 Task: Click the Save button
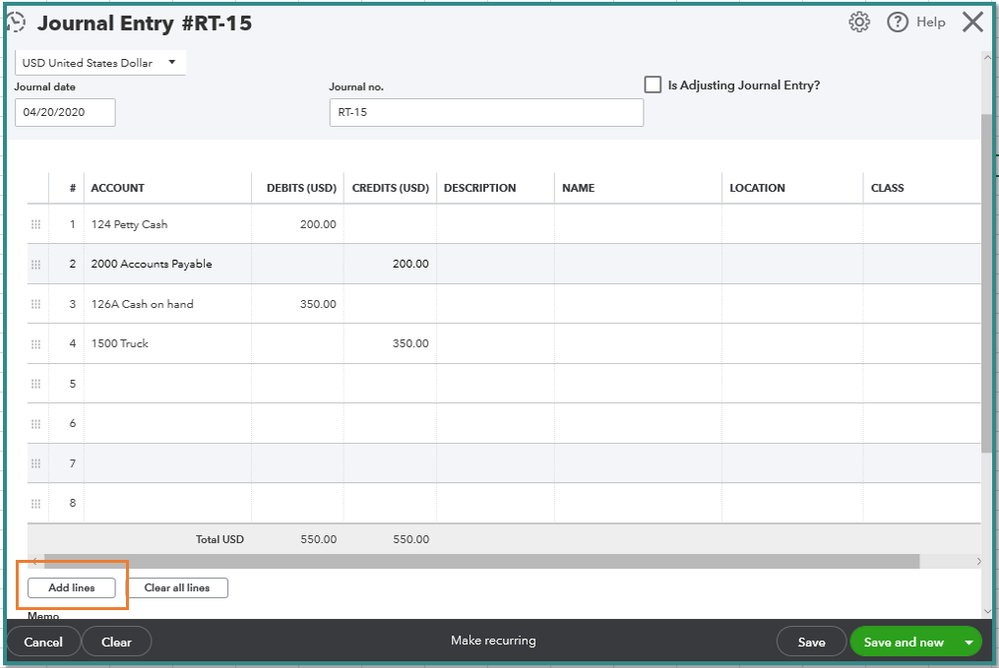811,642
